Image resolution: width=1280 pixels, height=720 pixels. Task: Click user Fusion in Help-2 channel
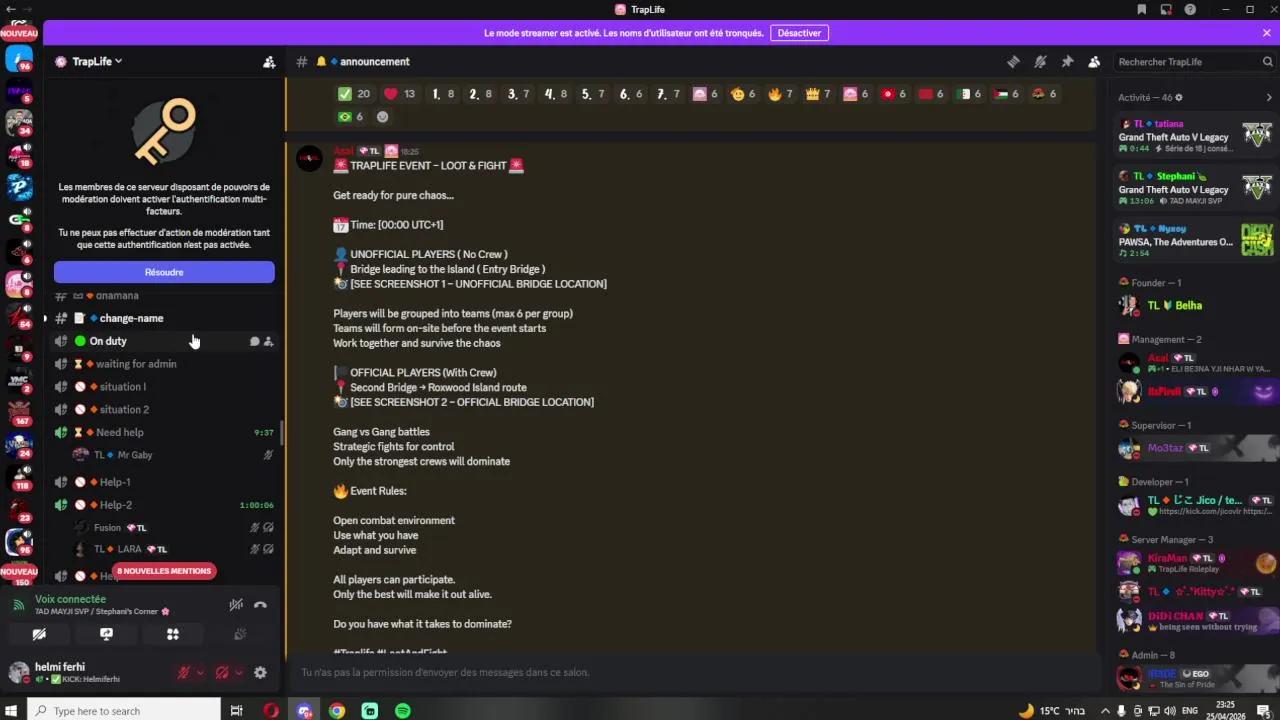[x=107, y=528]
